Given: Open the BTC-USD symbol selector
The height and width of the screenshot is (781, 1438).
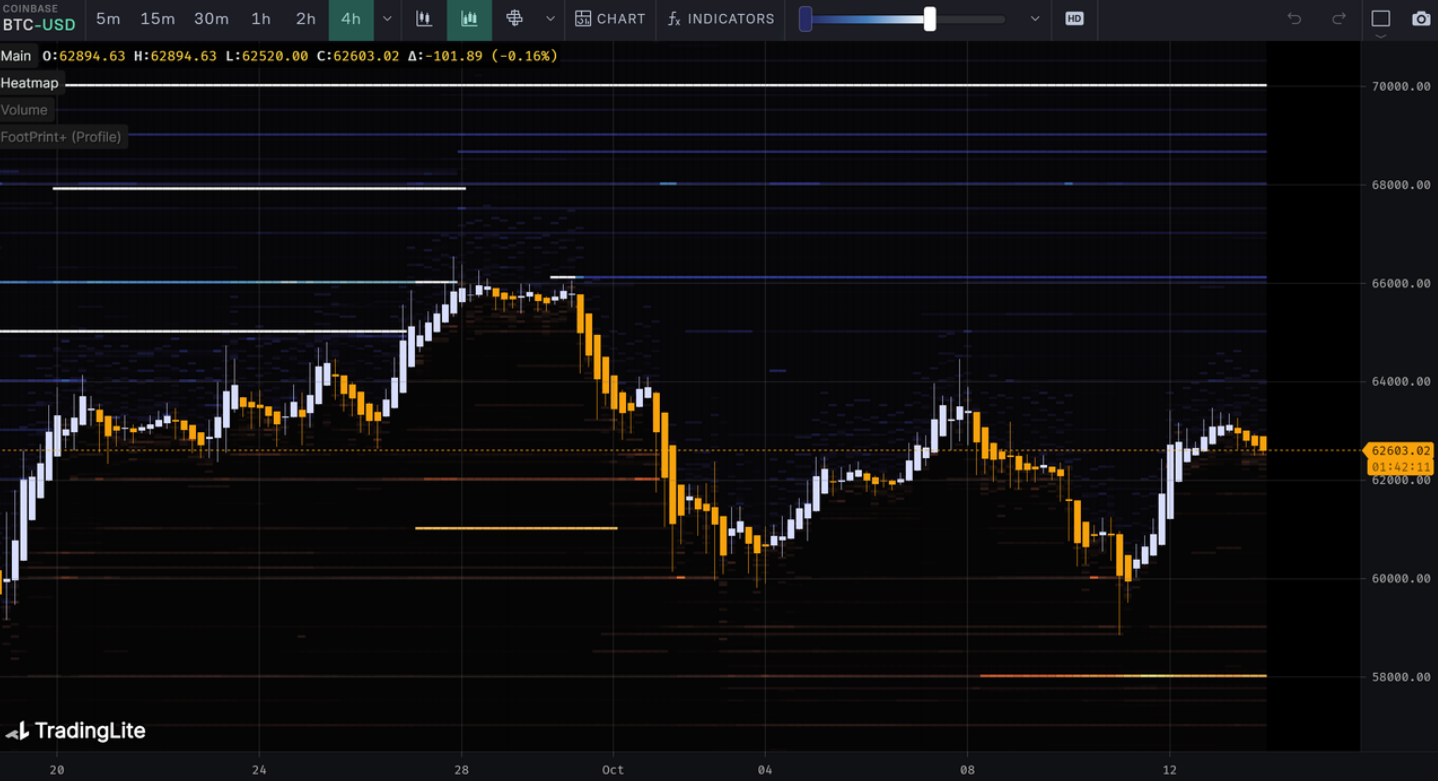Looking at the screenshot, I should click(39, 19).
